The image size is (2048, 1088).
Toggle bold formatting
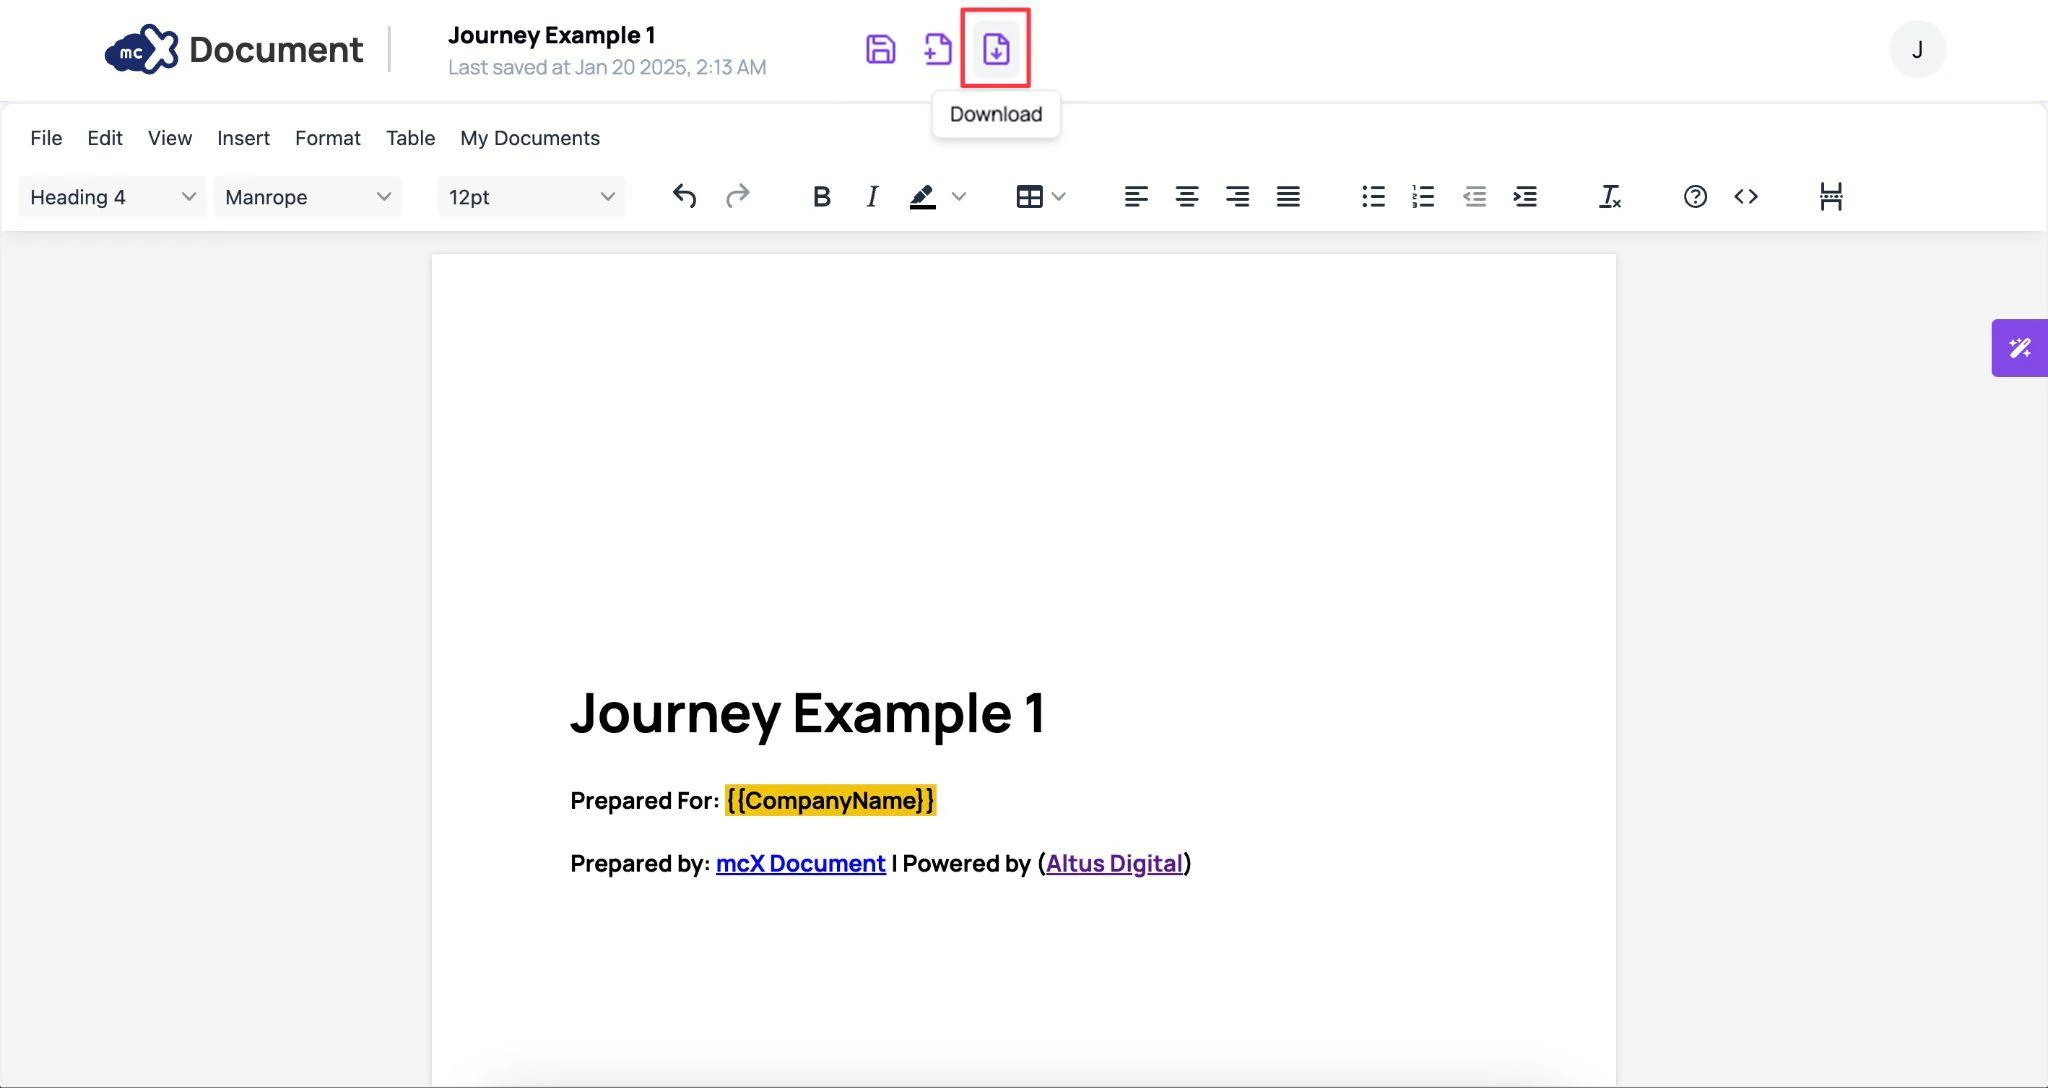(x=821, y=197)
